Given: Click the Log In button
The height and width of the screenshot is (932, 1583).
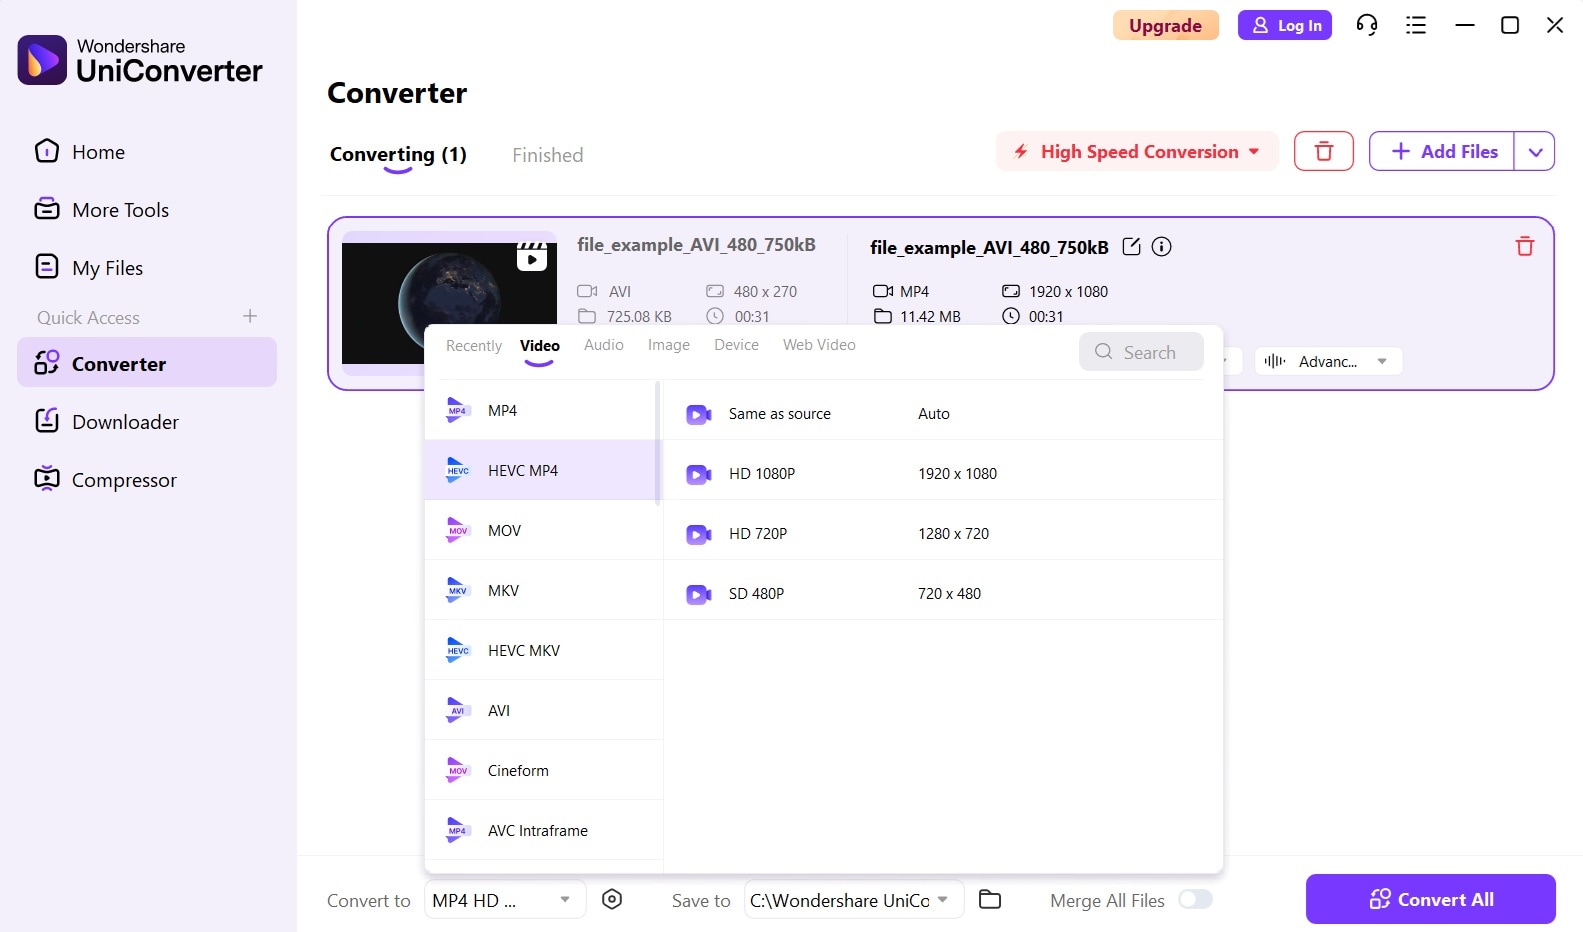Looking at the screenshot, I should (x=1285, y=25).
